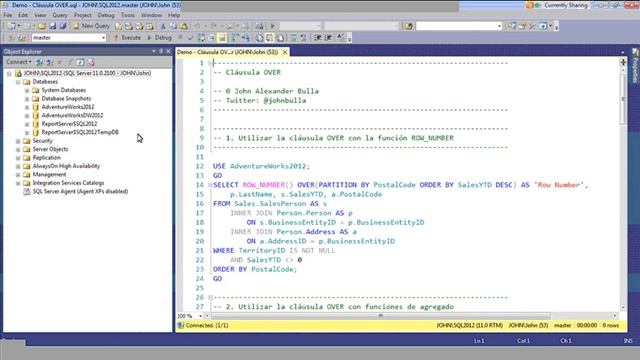Open the Project menu
640x360 pixels.
tap(82, 15)
